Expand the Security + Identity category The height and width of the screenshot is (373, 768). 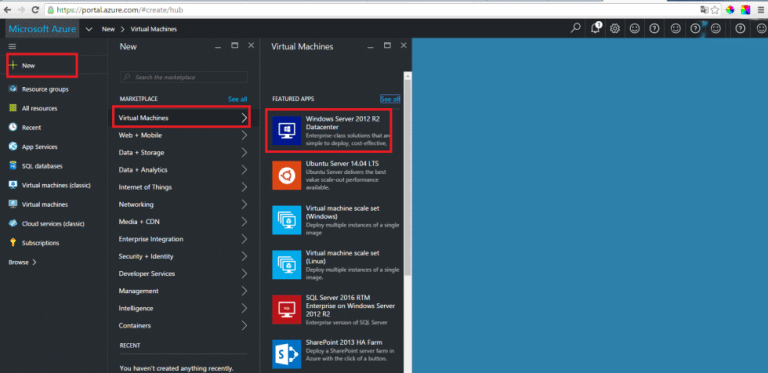point(183,256)
